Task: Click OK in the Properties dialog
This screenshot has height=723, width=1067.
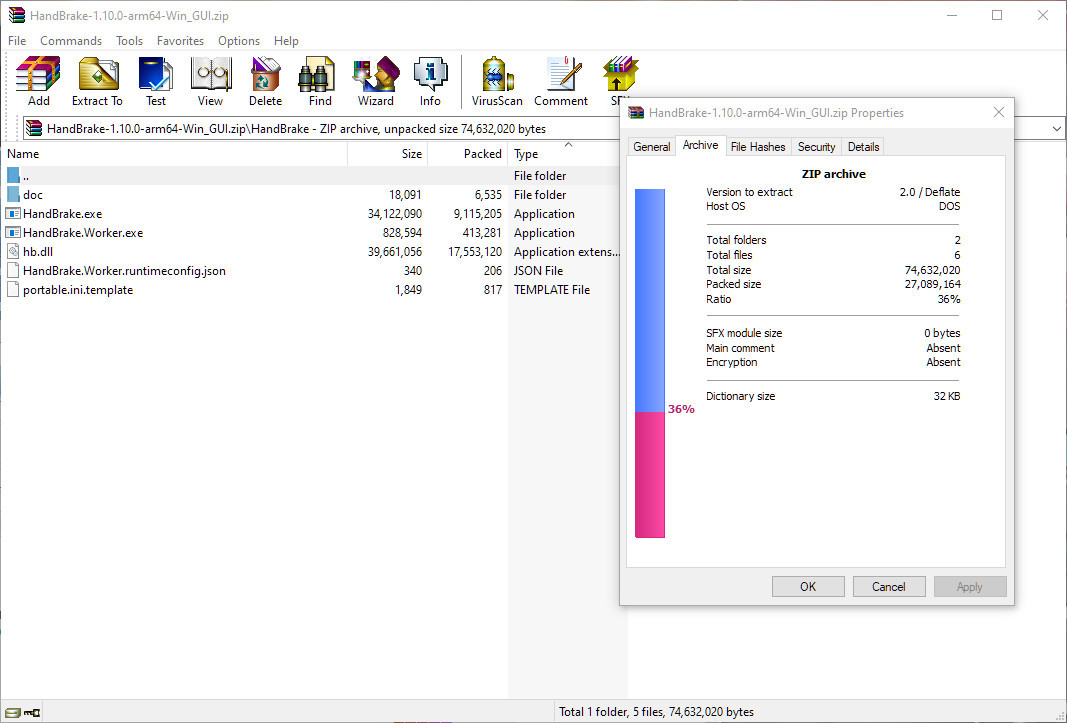Action: click(x=808, y=587)
